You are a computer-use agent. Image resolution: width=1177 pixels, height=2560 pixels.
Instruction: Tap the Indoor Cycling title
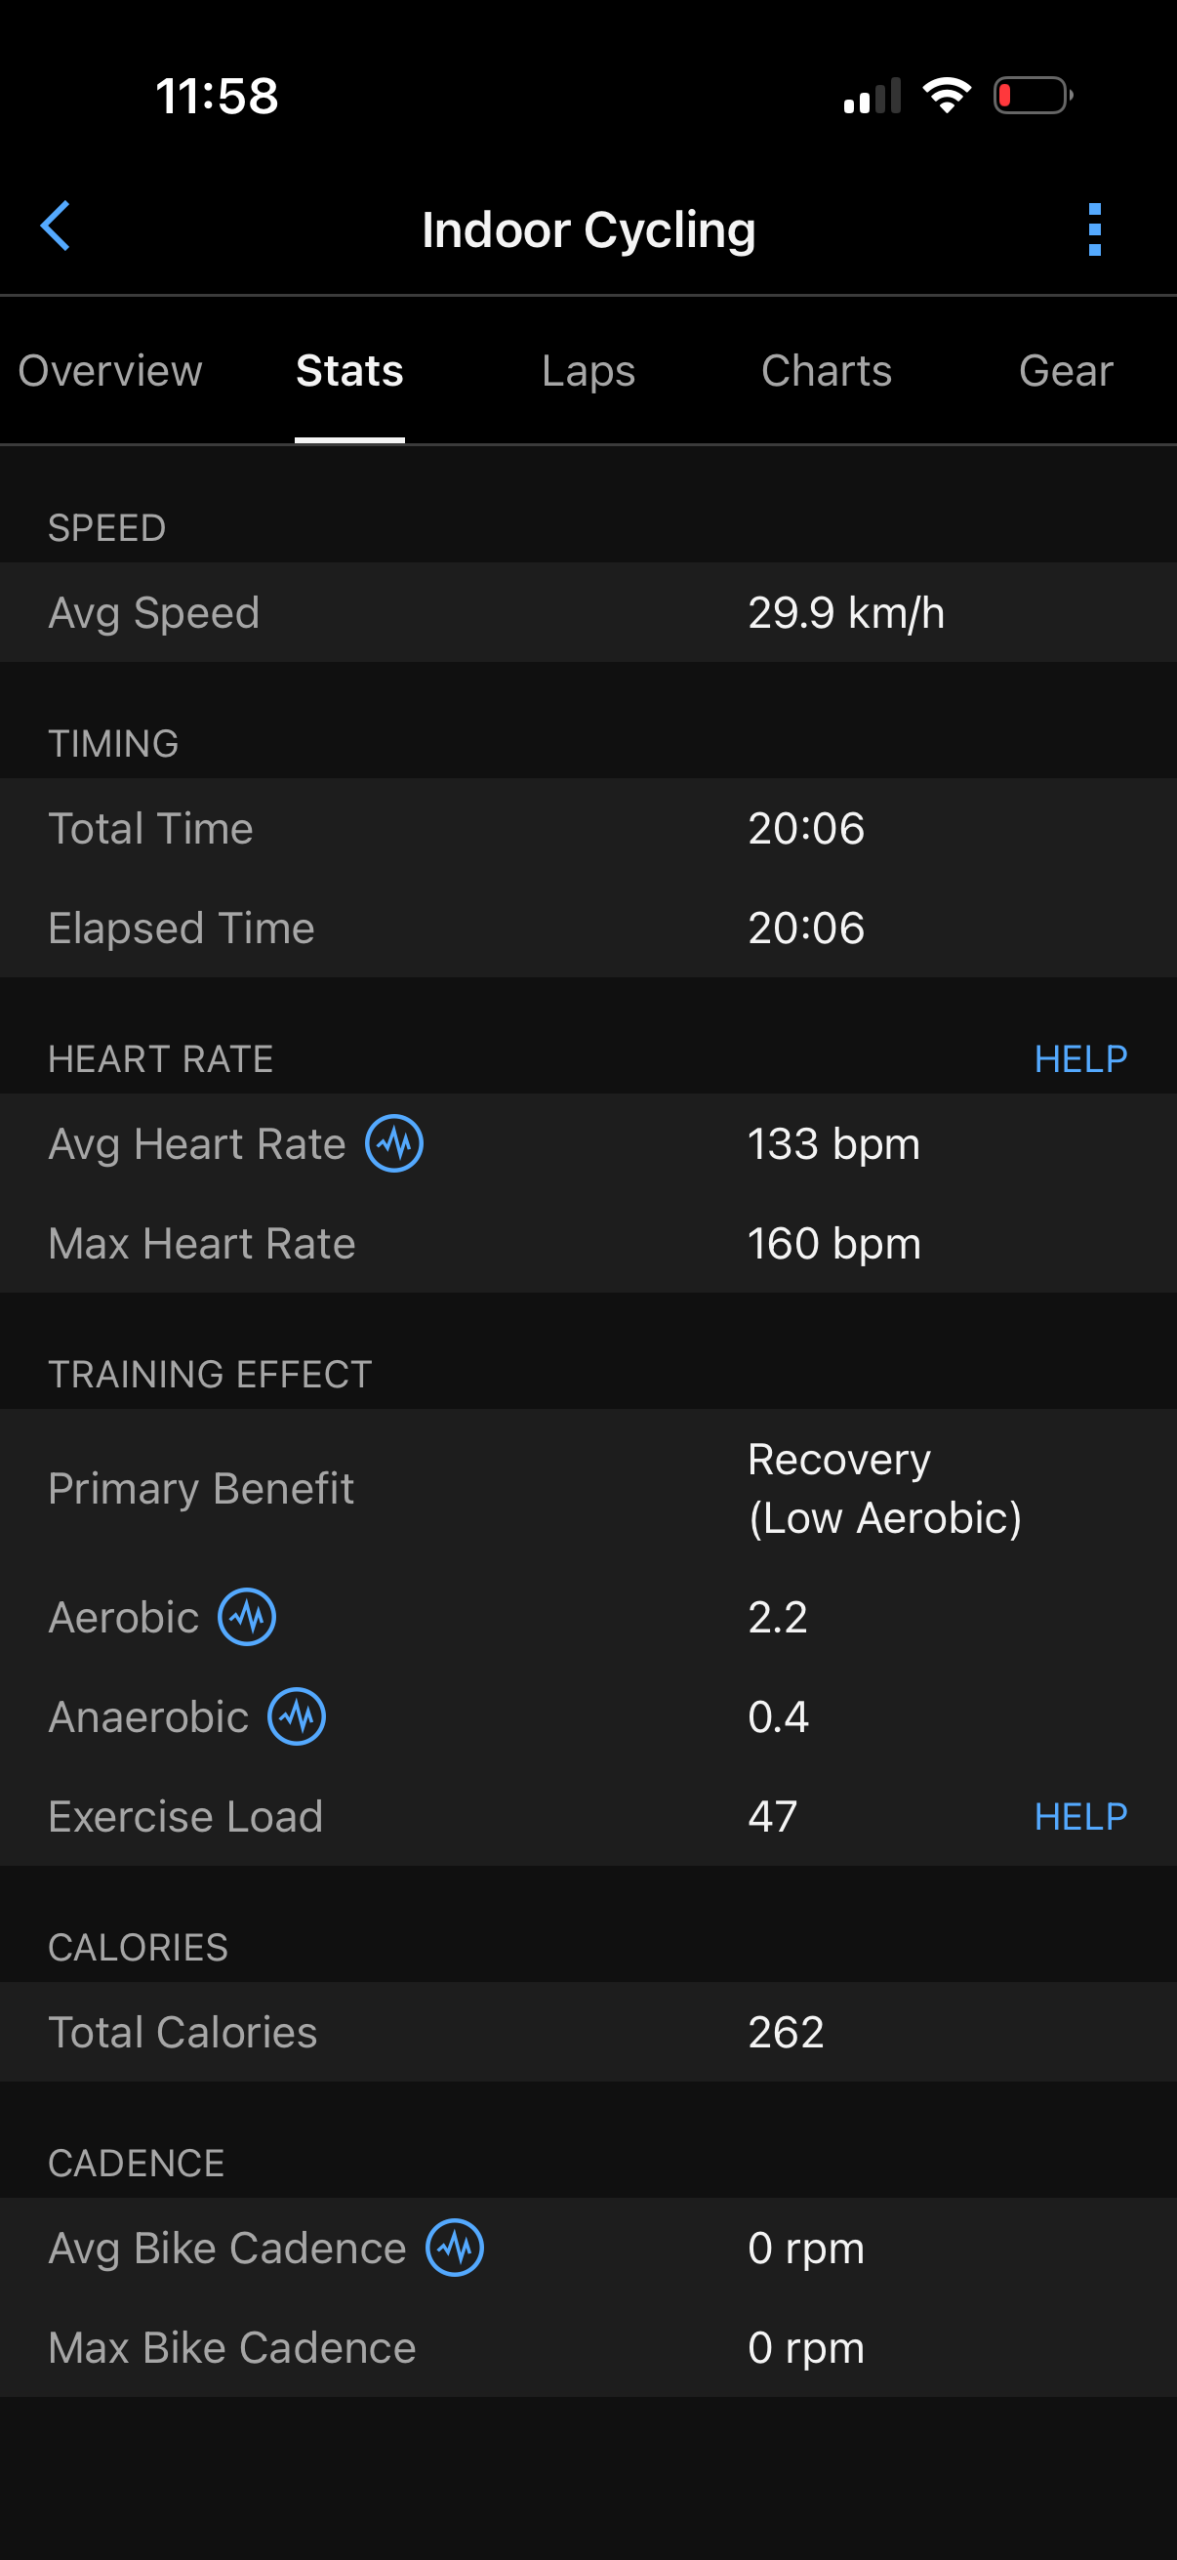588,230
